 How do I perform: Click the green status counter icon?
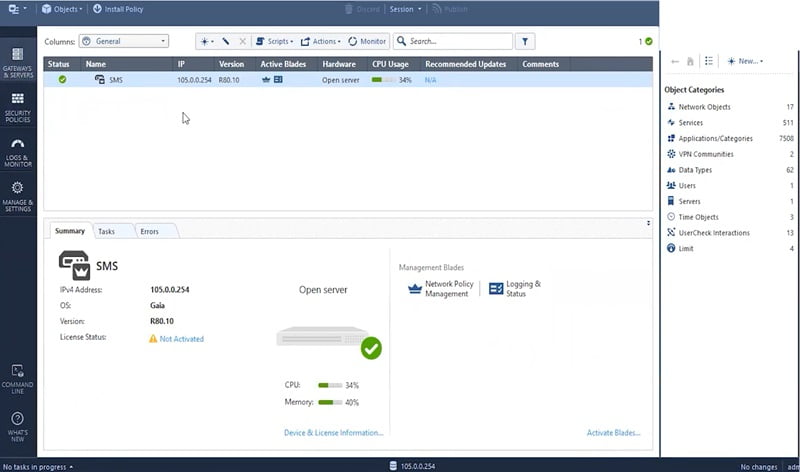point(648,41)
